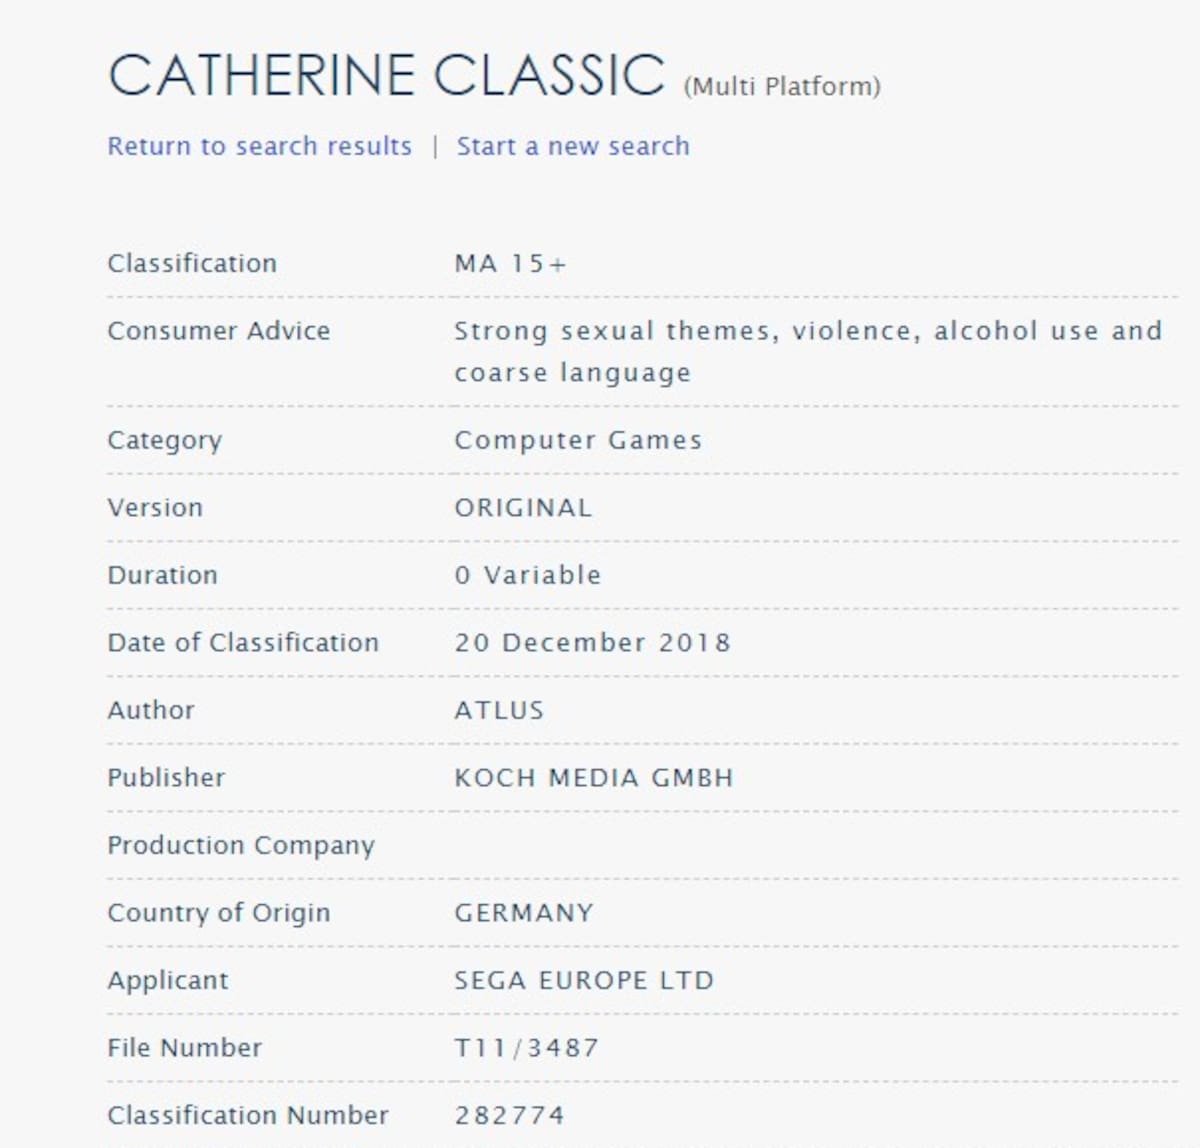Select the ORIGINAL version value

coord(523,508)
